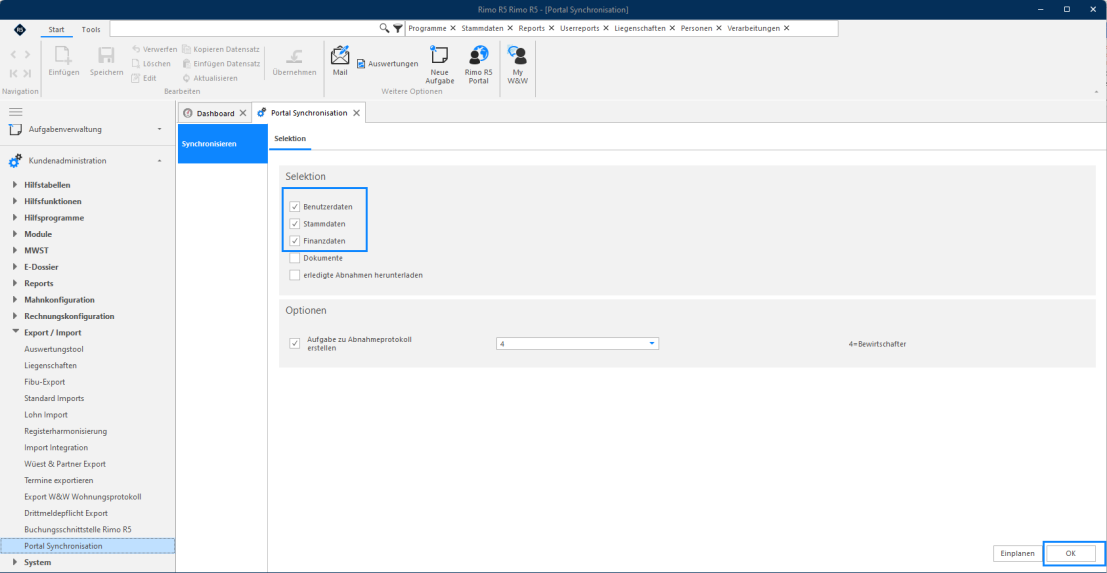1107x573 pixels.
Task: Close the Portal Synchronisation tab
Action: (356, 113)
